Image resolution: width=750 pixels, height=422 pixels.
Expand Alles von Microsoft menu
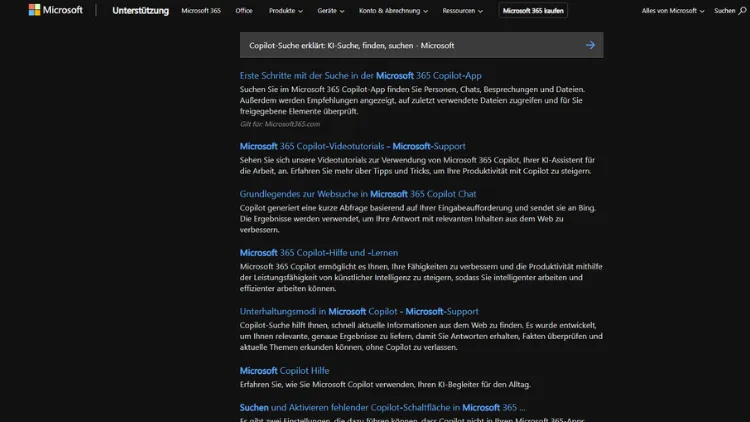[673, 11]
